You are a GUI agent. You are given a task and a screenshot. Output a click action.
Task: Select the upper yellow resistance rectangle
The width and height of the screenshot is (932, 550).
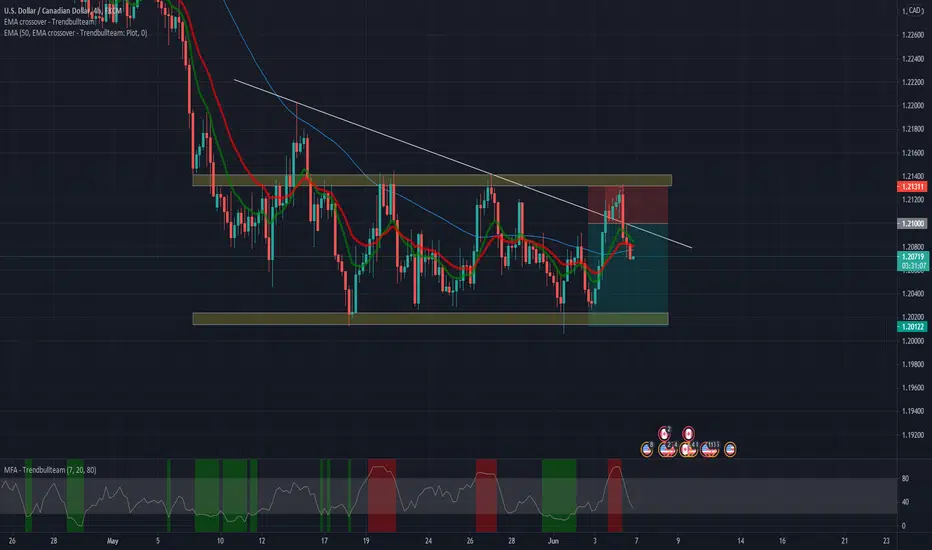[x=432, y=180]
